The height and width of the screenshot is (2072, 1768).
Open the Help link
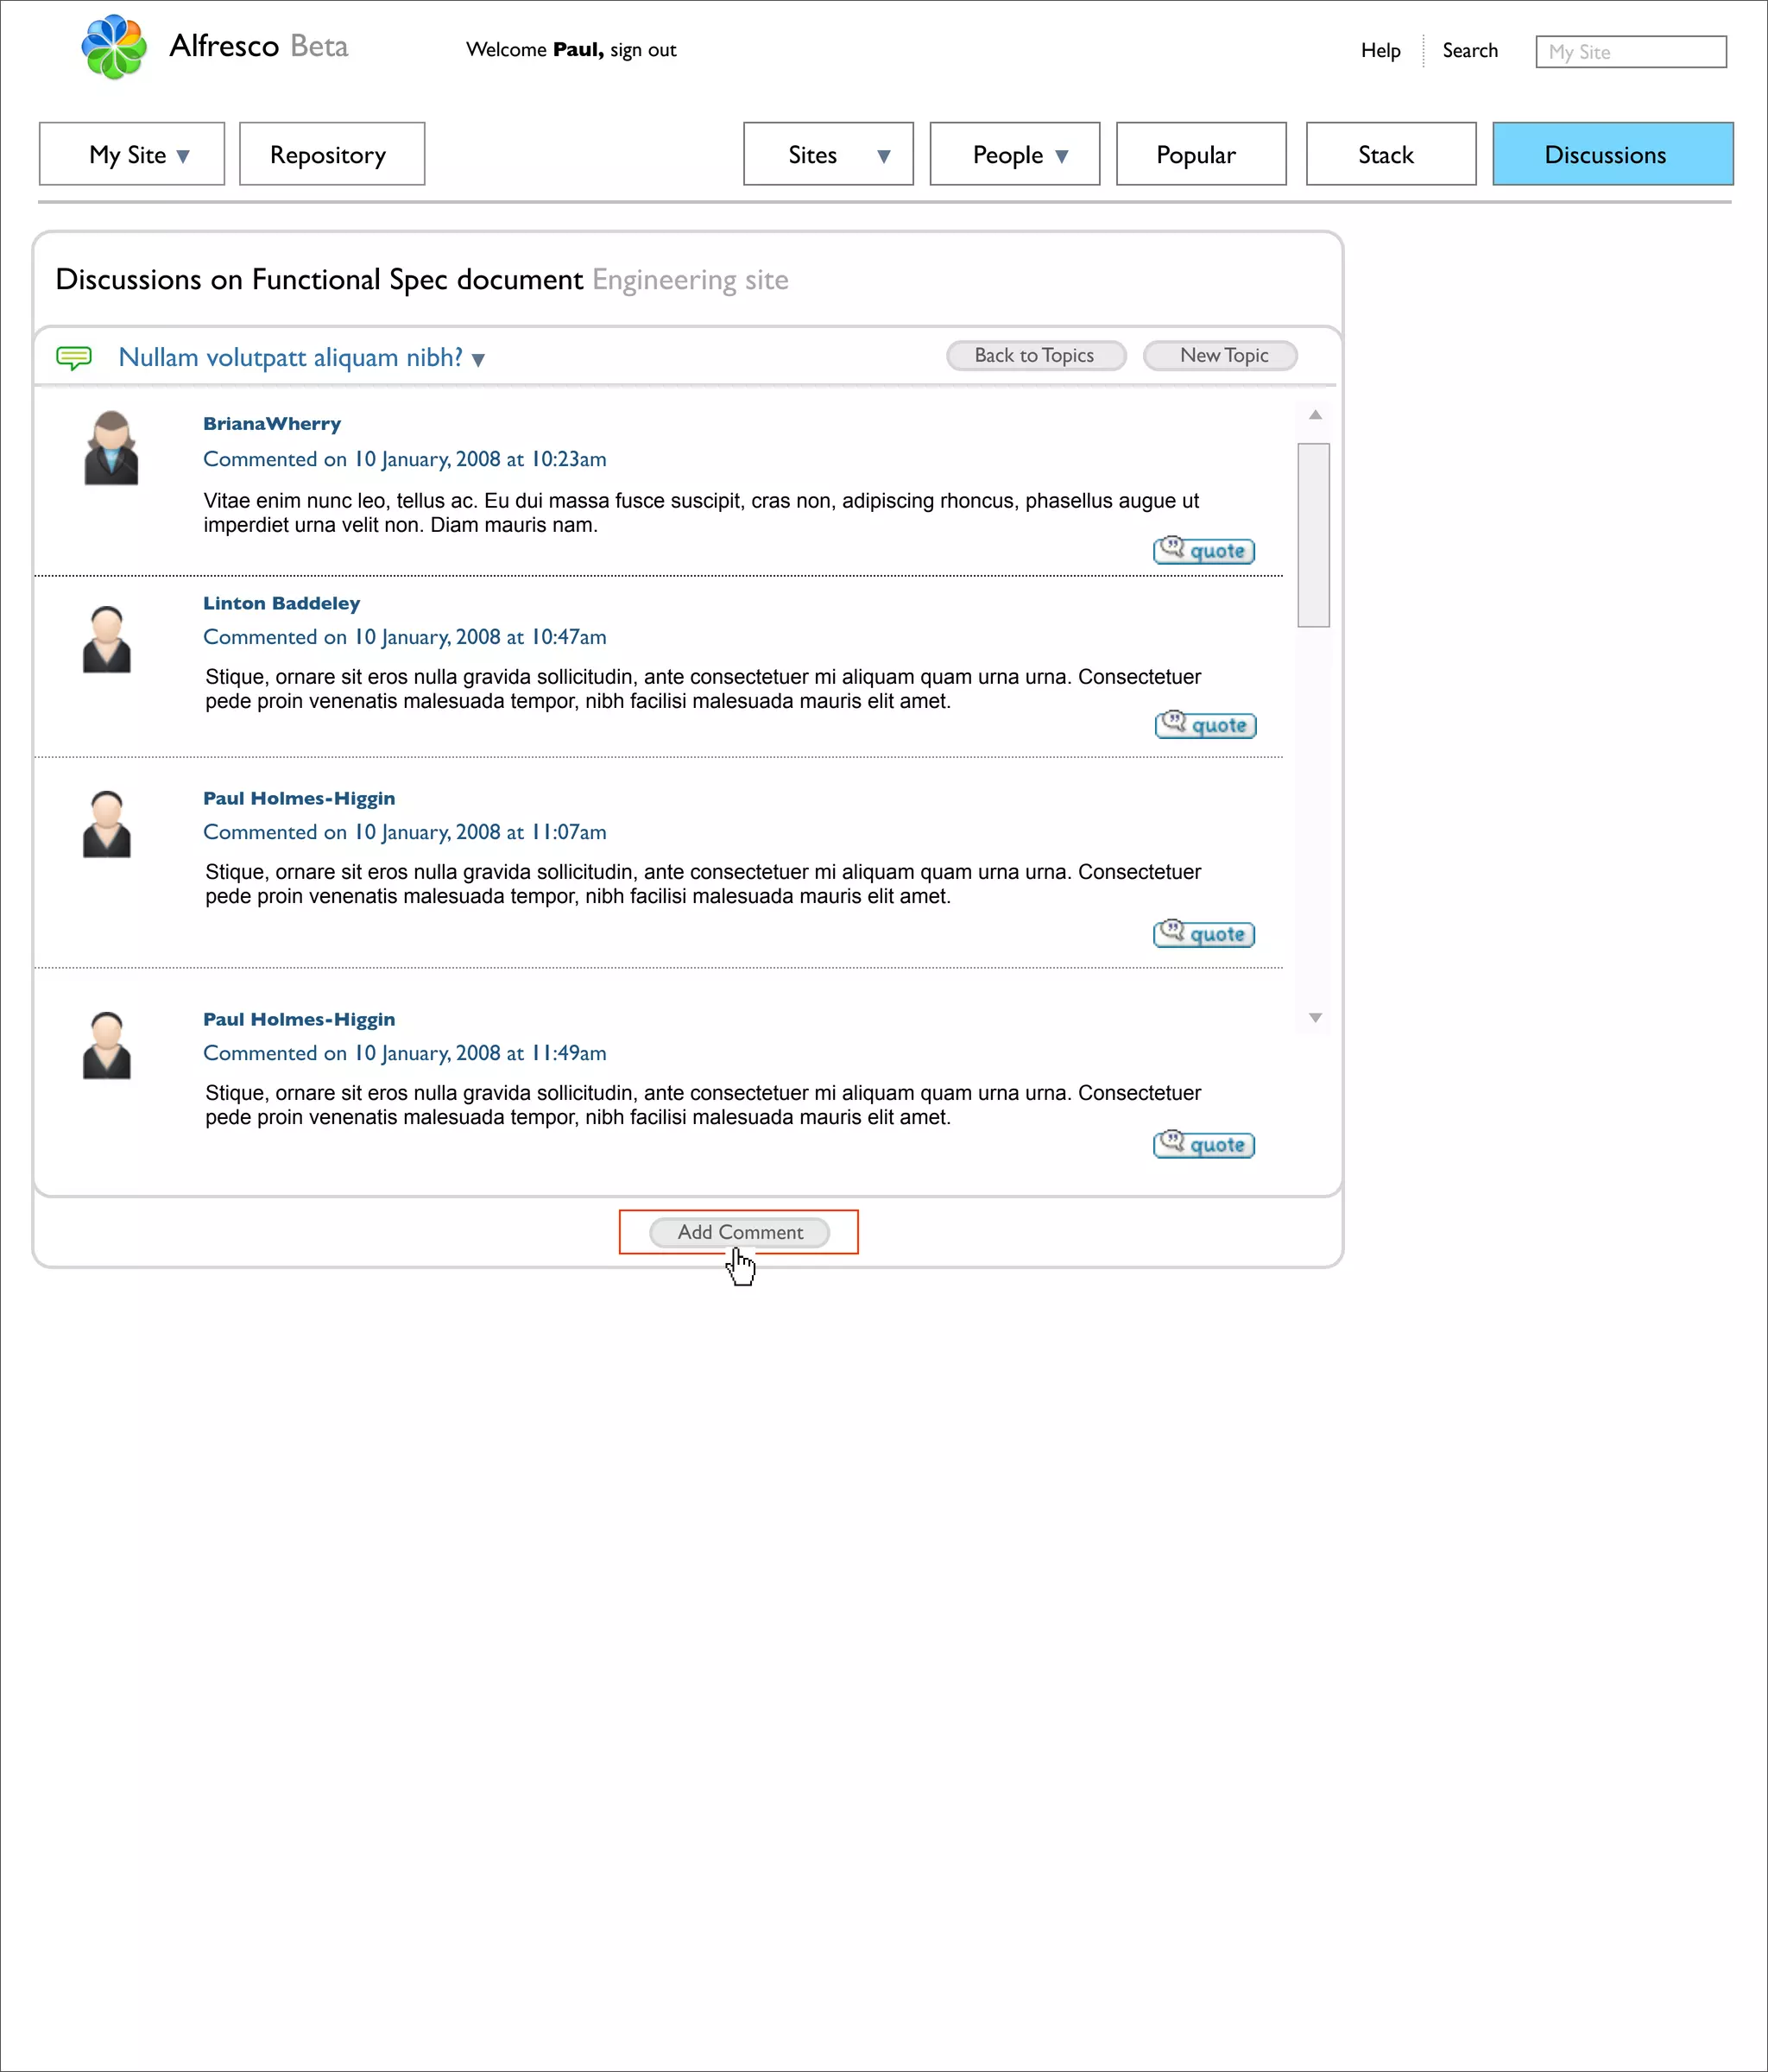coord(1380,50)
